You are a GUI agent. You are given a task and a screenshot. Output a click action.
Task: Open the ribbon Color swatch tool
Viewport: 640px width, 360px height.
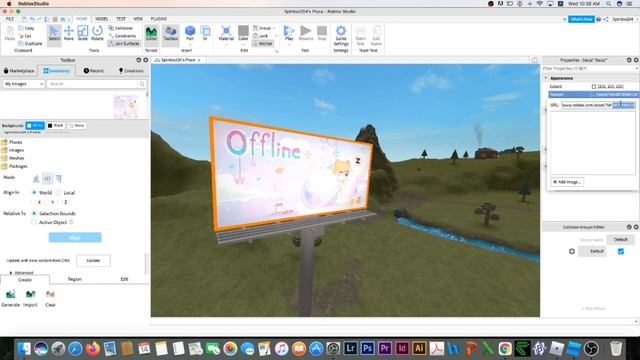coord(243,33)
